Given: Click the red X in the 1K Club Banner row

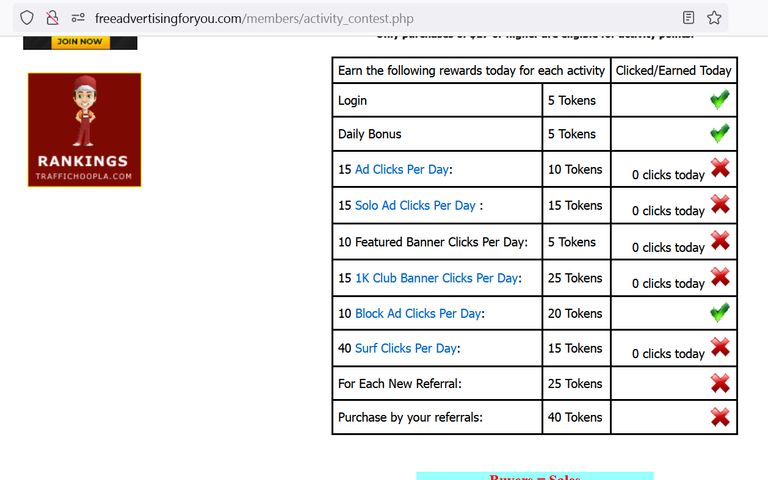Looking at the screenshot, I should [x=720, y=277].
